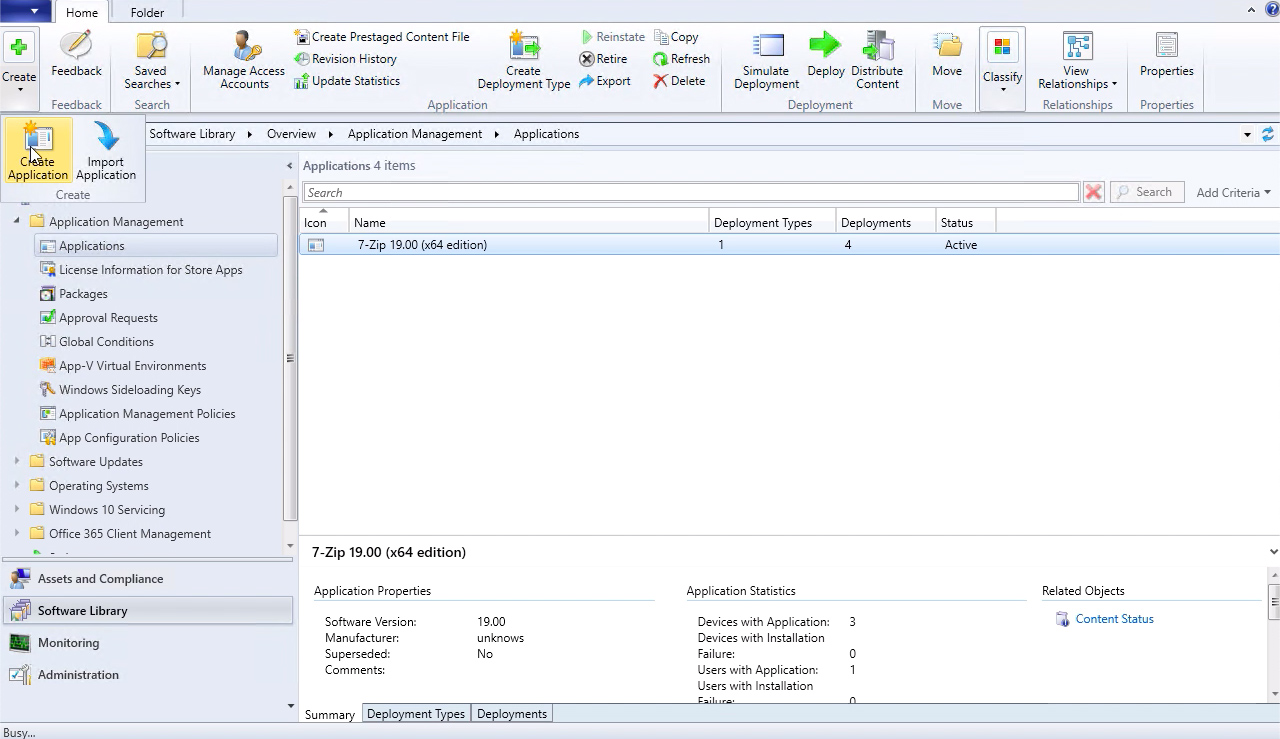Click the Import Application icon
The width and height of the screenshot is (1280, 739).
pyautogui.click(x=106, y=151)
